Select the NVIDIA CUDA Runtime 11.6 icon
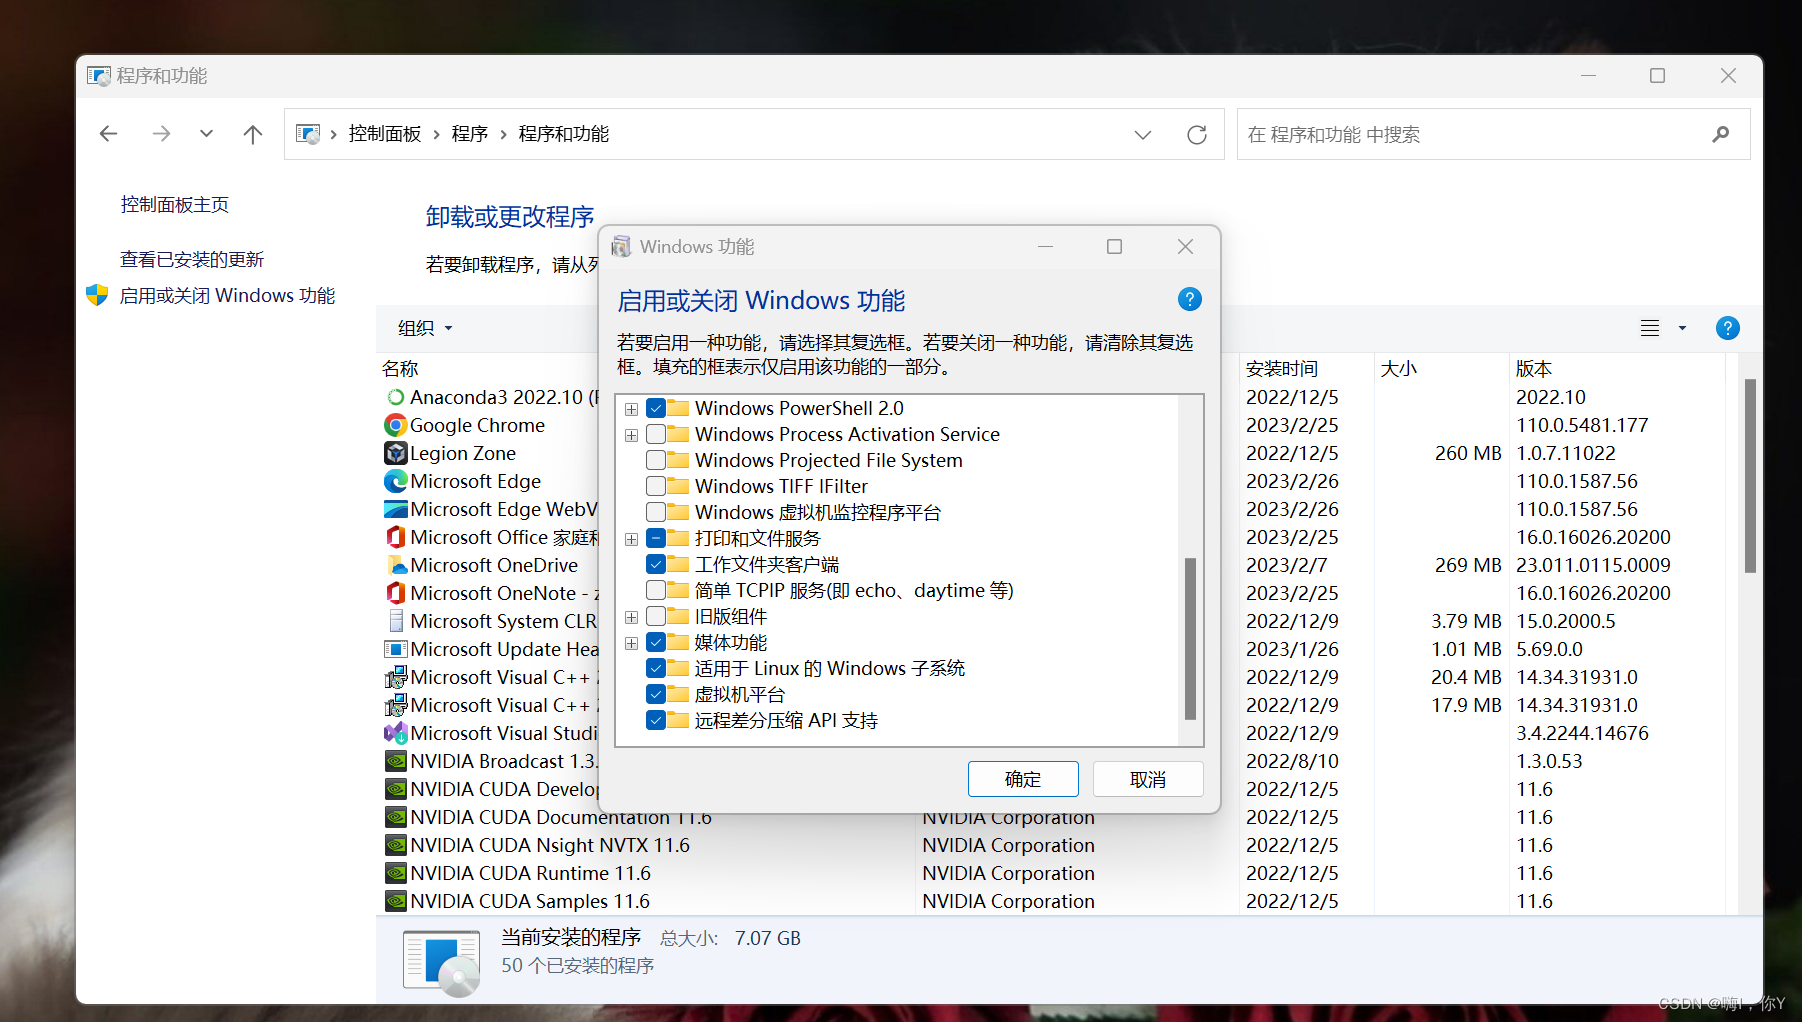 [x=396, y=873]
